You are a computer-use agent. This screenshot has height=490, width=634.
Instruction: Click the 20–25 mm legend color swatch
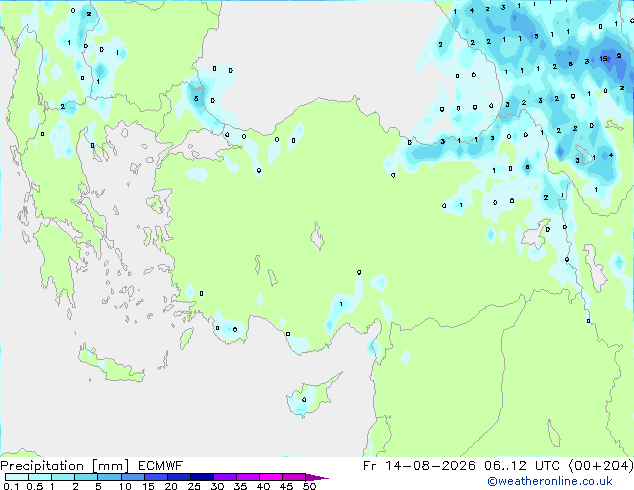point(179,477)
